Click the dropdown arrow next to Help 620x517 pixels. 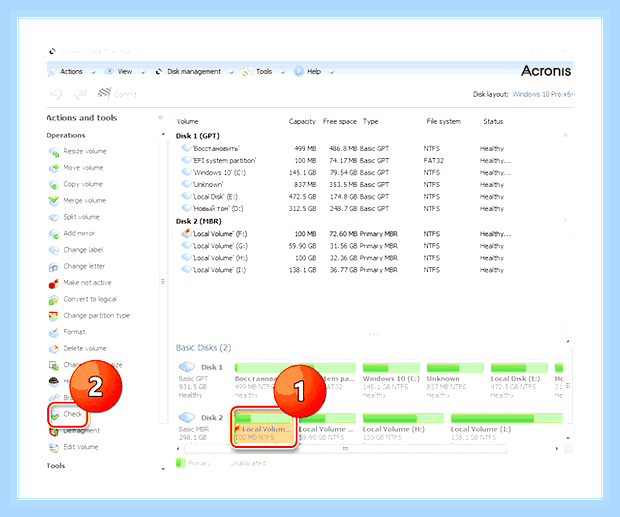(x=331, y=72)
